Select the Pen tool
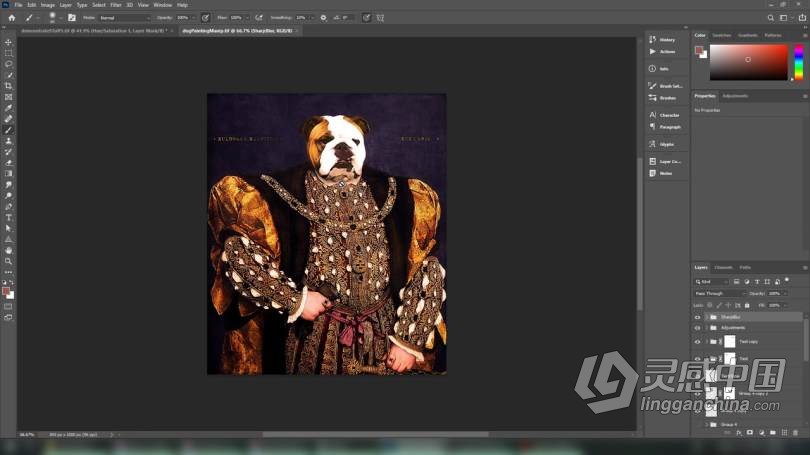810x455 pixels. pyautogui.click(x=8, y=207)
